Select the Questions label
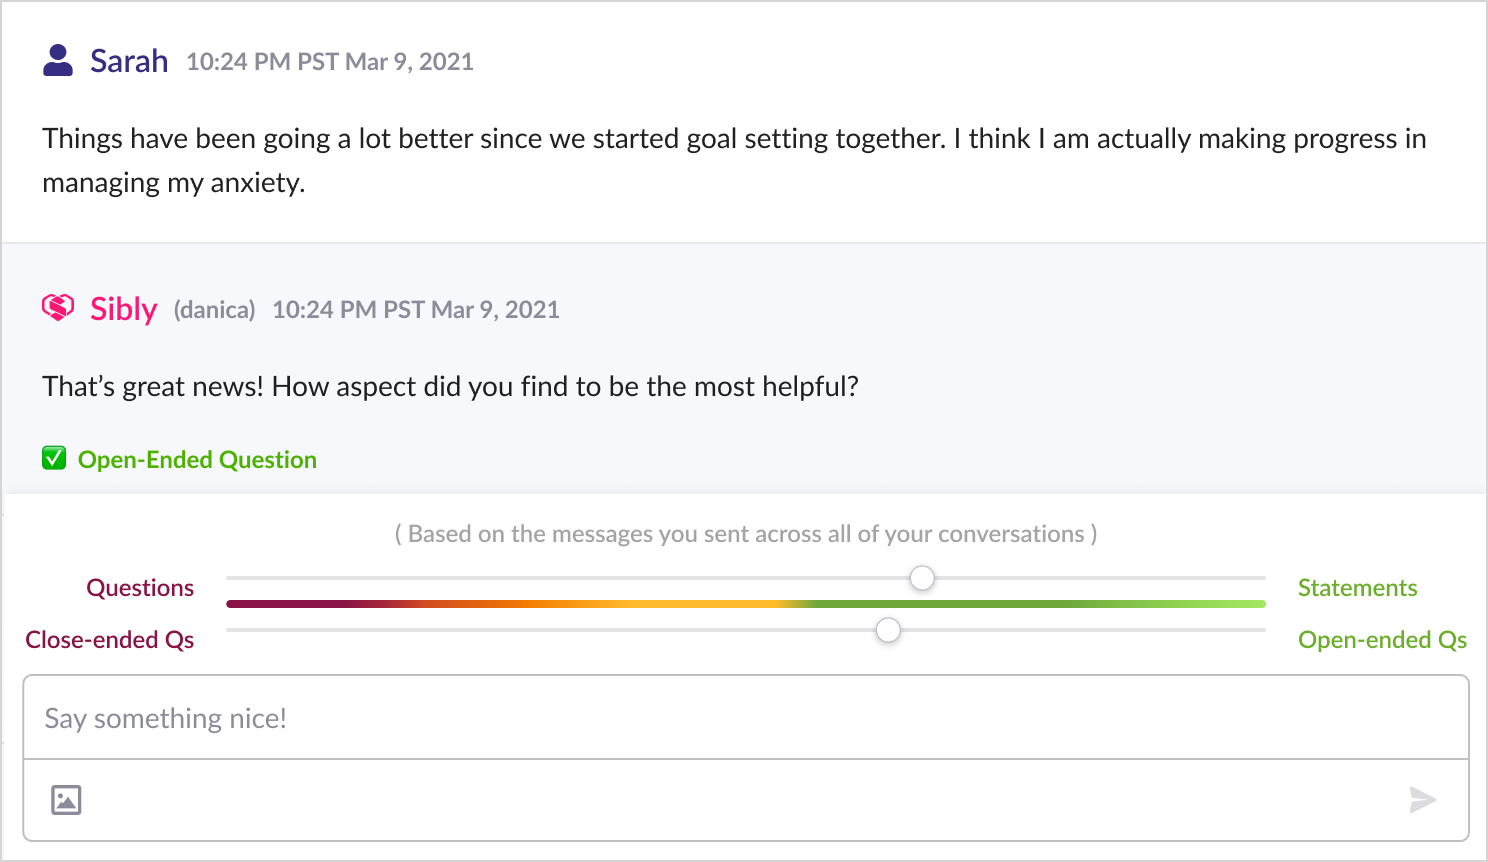The height and width of the screenshot is (862, 1488). pos(140,588)
